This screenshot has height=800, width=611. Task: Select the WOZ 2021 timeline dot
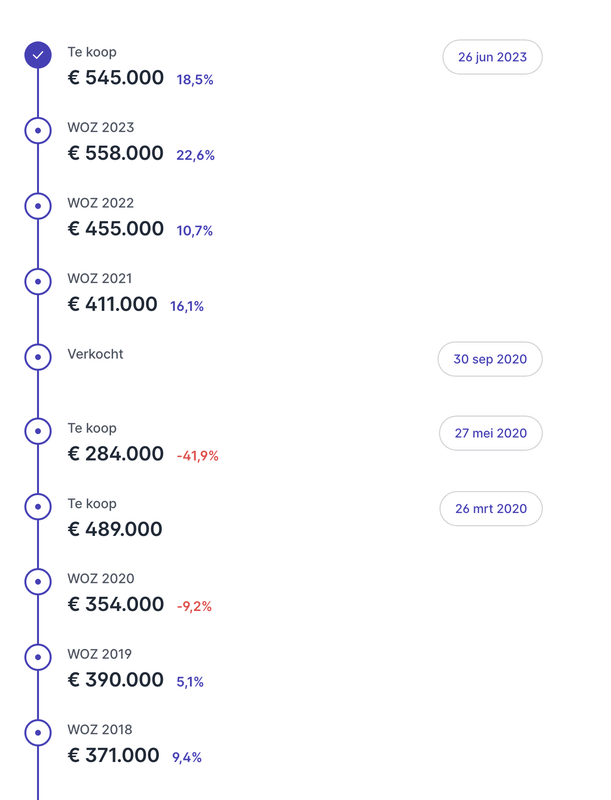(38, 281)
